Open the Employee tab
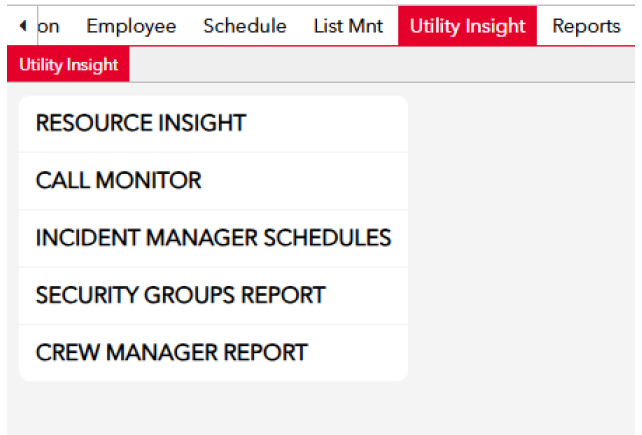This screenshot has width=642, height=435. click(x=131, y=26)
